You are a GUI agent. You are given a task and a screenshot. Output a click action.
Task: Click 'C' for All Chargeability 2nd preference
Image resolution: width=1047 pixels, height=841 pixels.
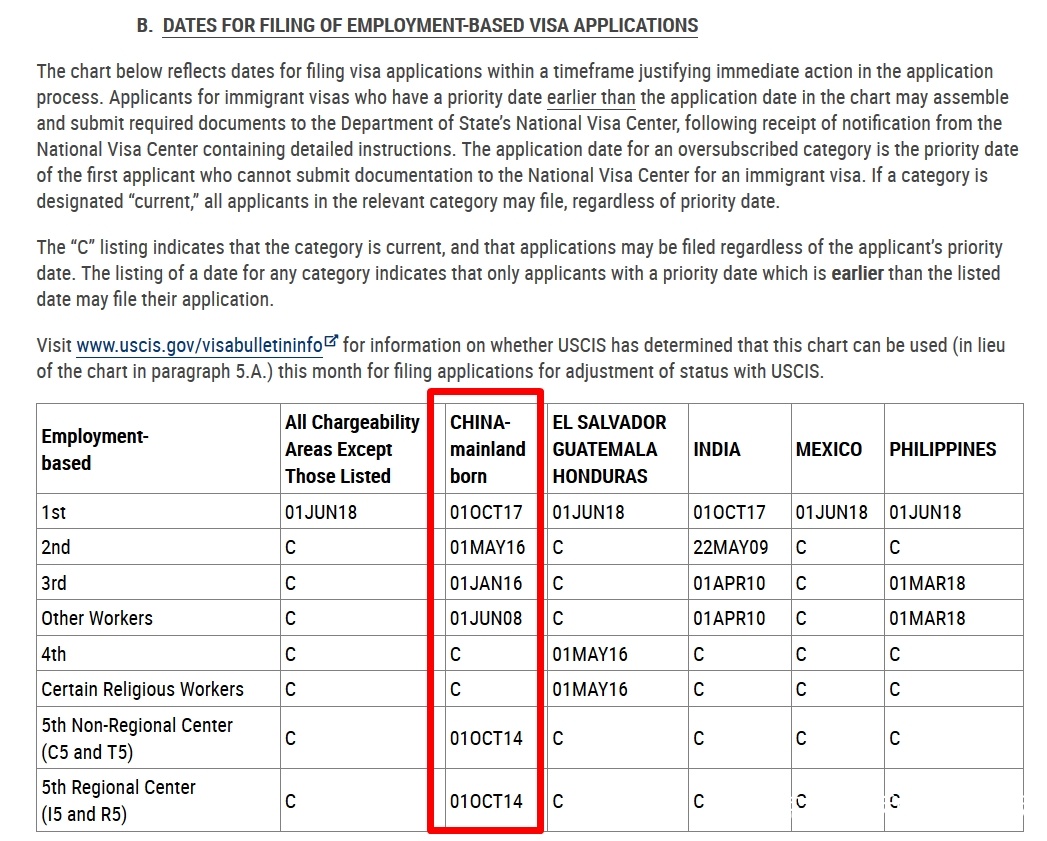click(290, 547)
